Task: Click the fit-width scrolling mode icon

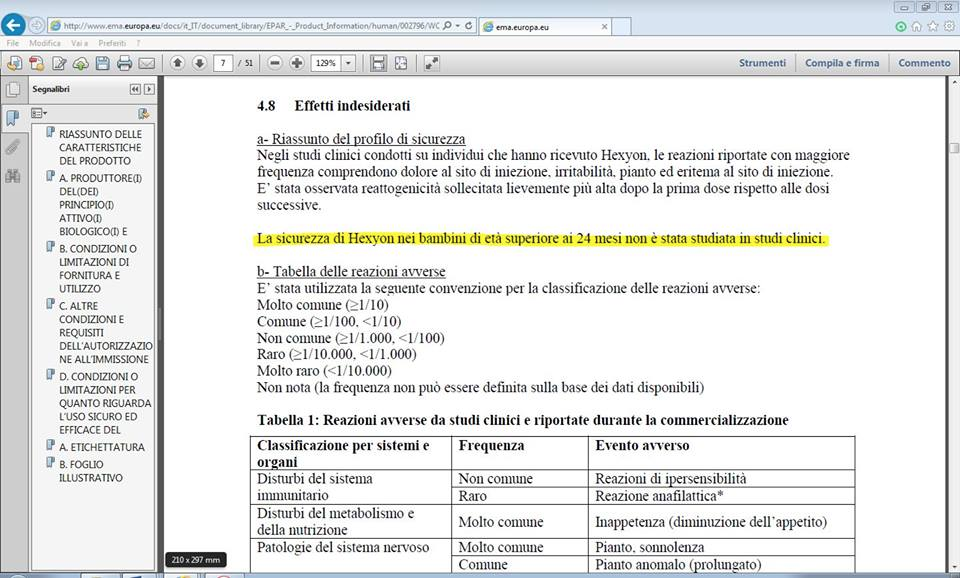Action: pyautogui.click(x=379, y=63)
